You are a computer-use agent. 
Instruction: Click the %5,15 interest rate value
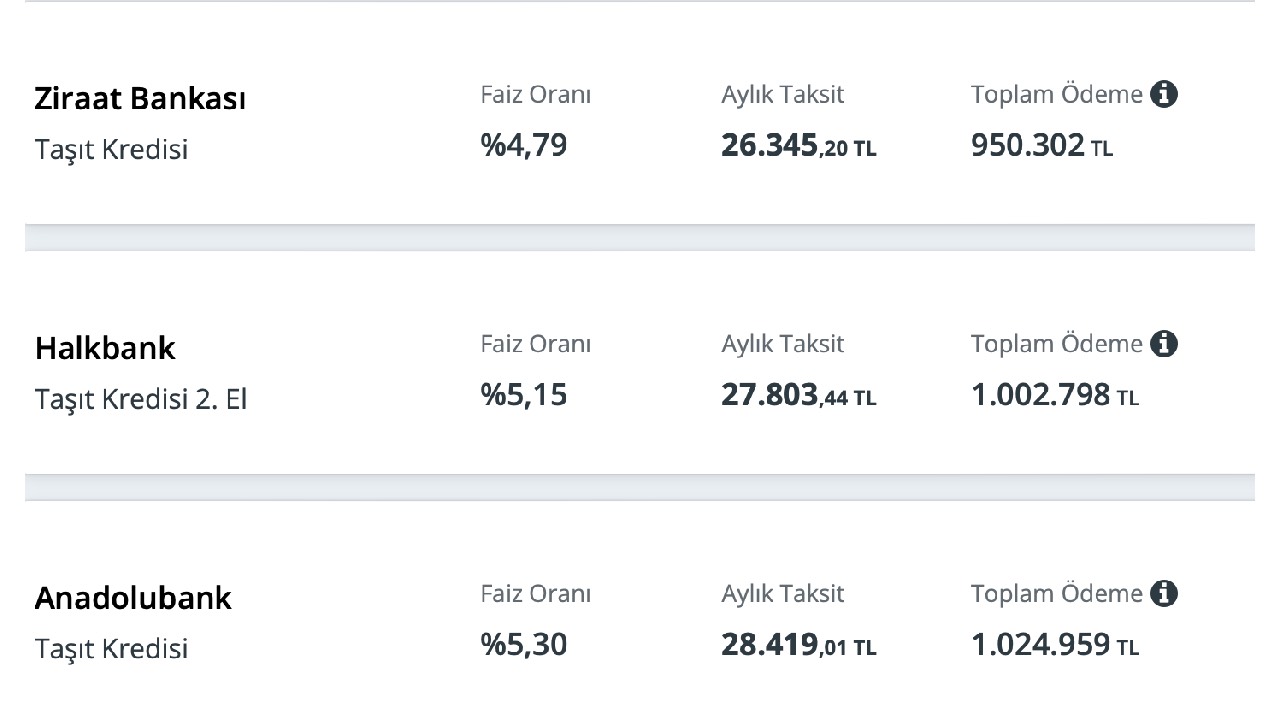coord(524,395)
